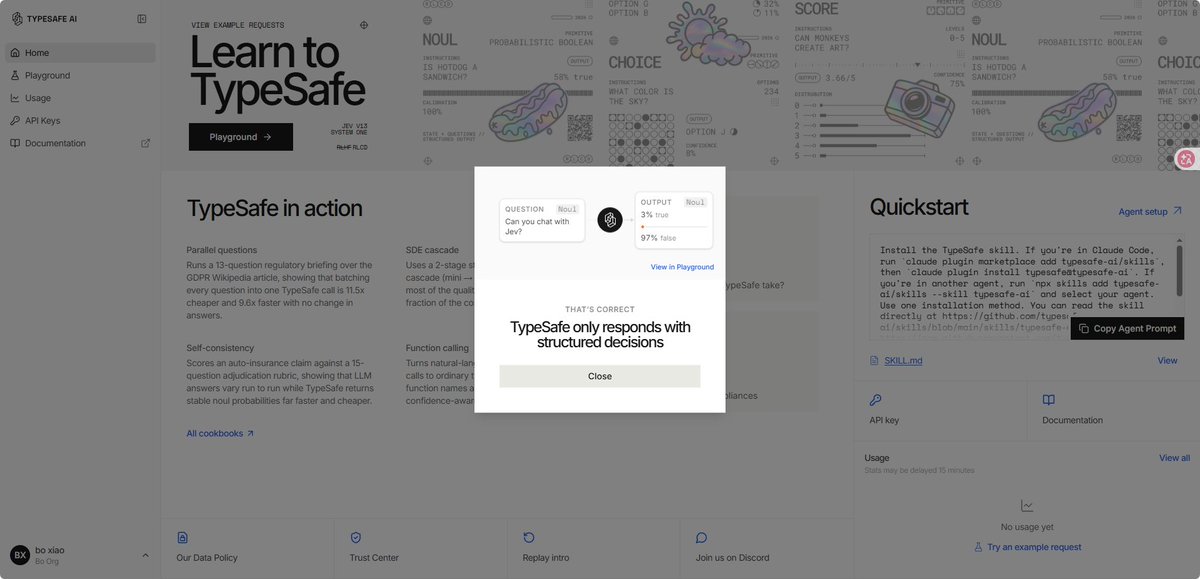This screenshot has width=1200, height=579.
Task: Collapse the sidebar panel icon
Action: pyautogui.click(x=142, y=19)
